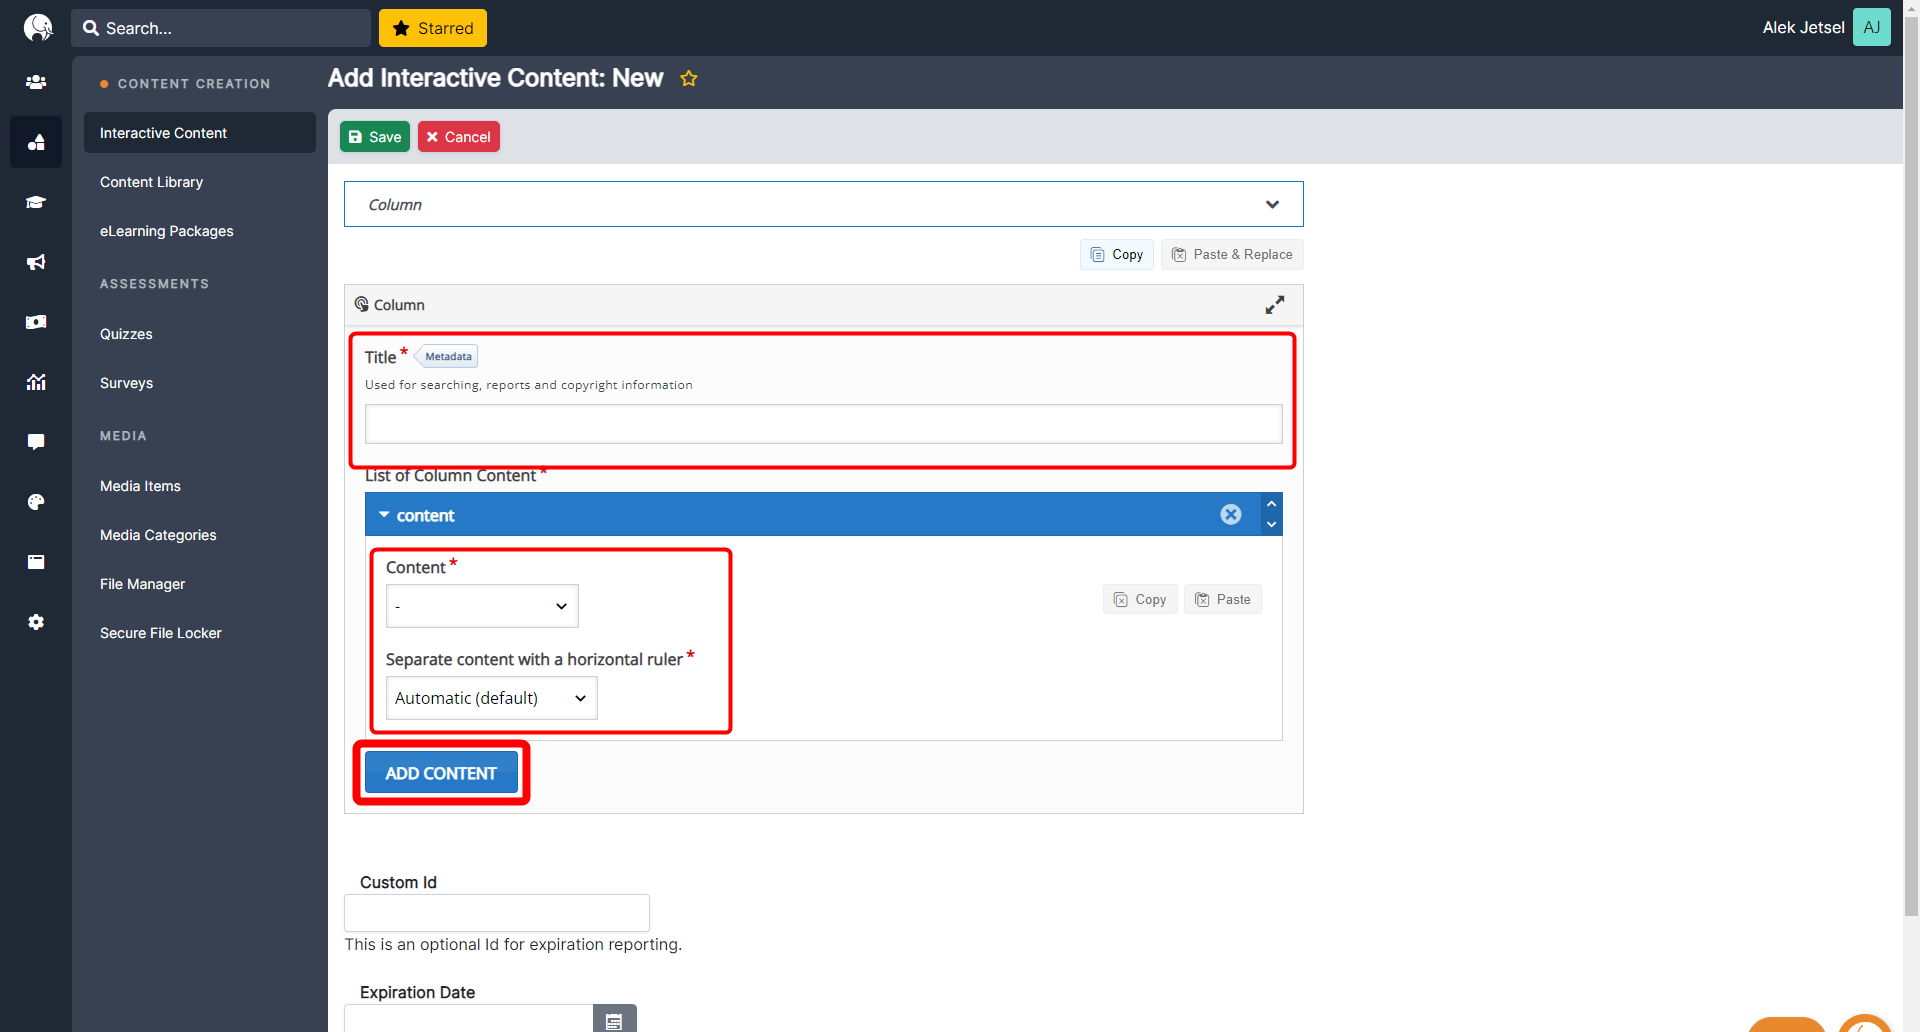Screen dimensions: 1920x1032
Task: Open the chart reports sidebar icon
Action: pyautogui.click(x=36, y=382)
